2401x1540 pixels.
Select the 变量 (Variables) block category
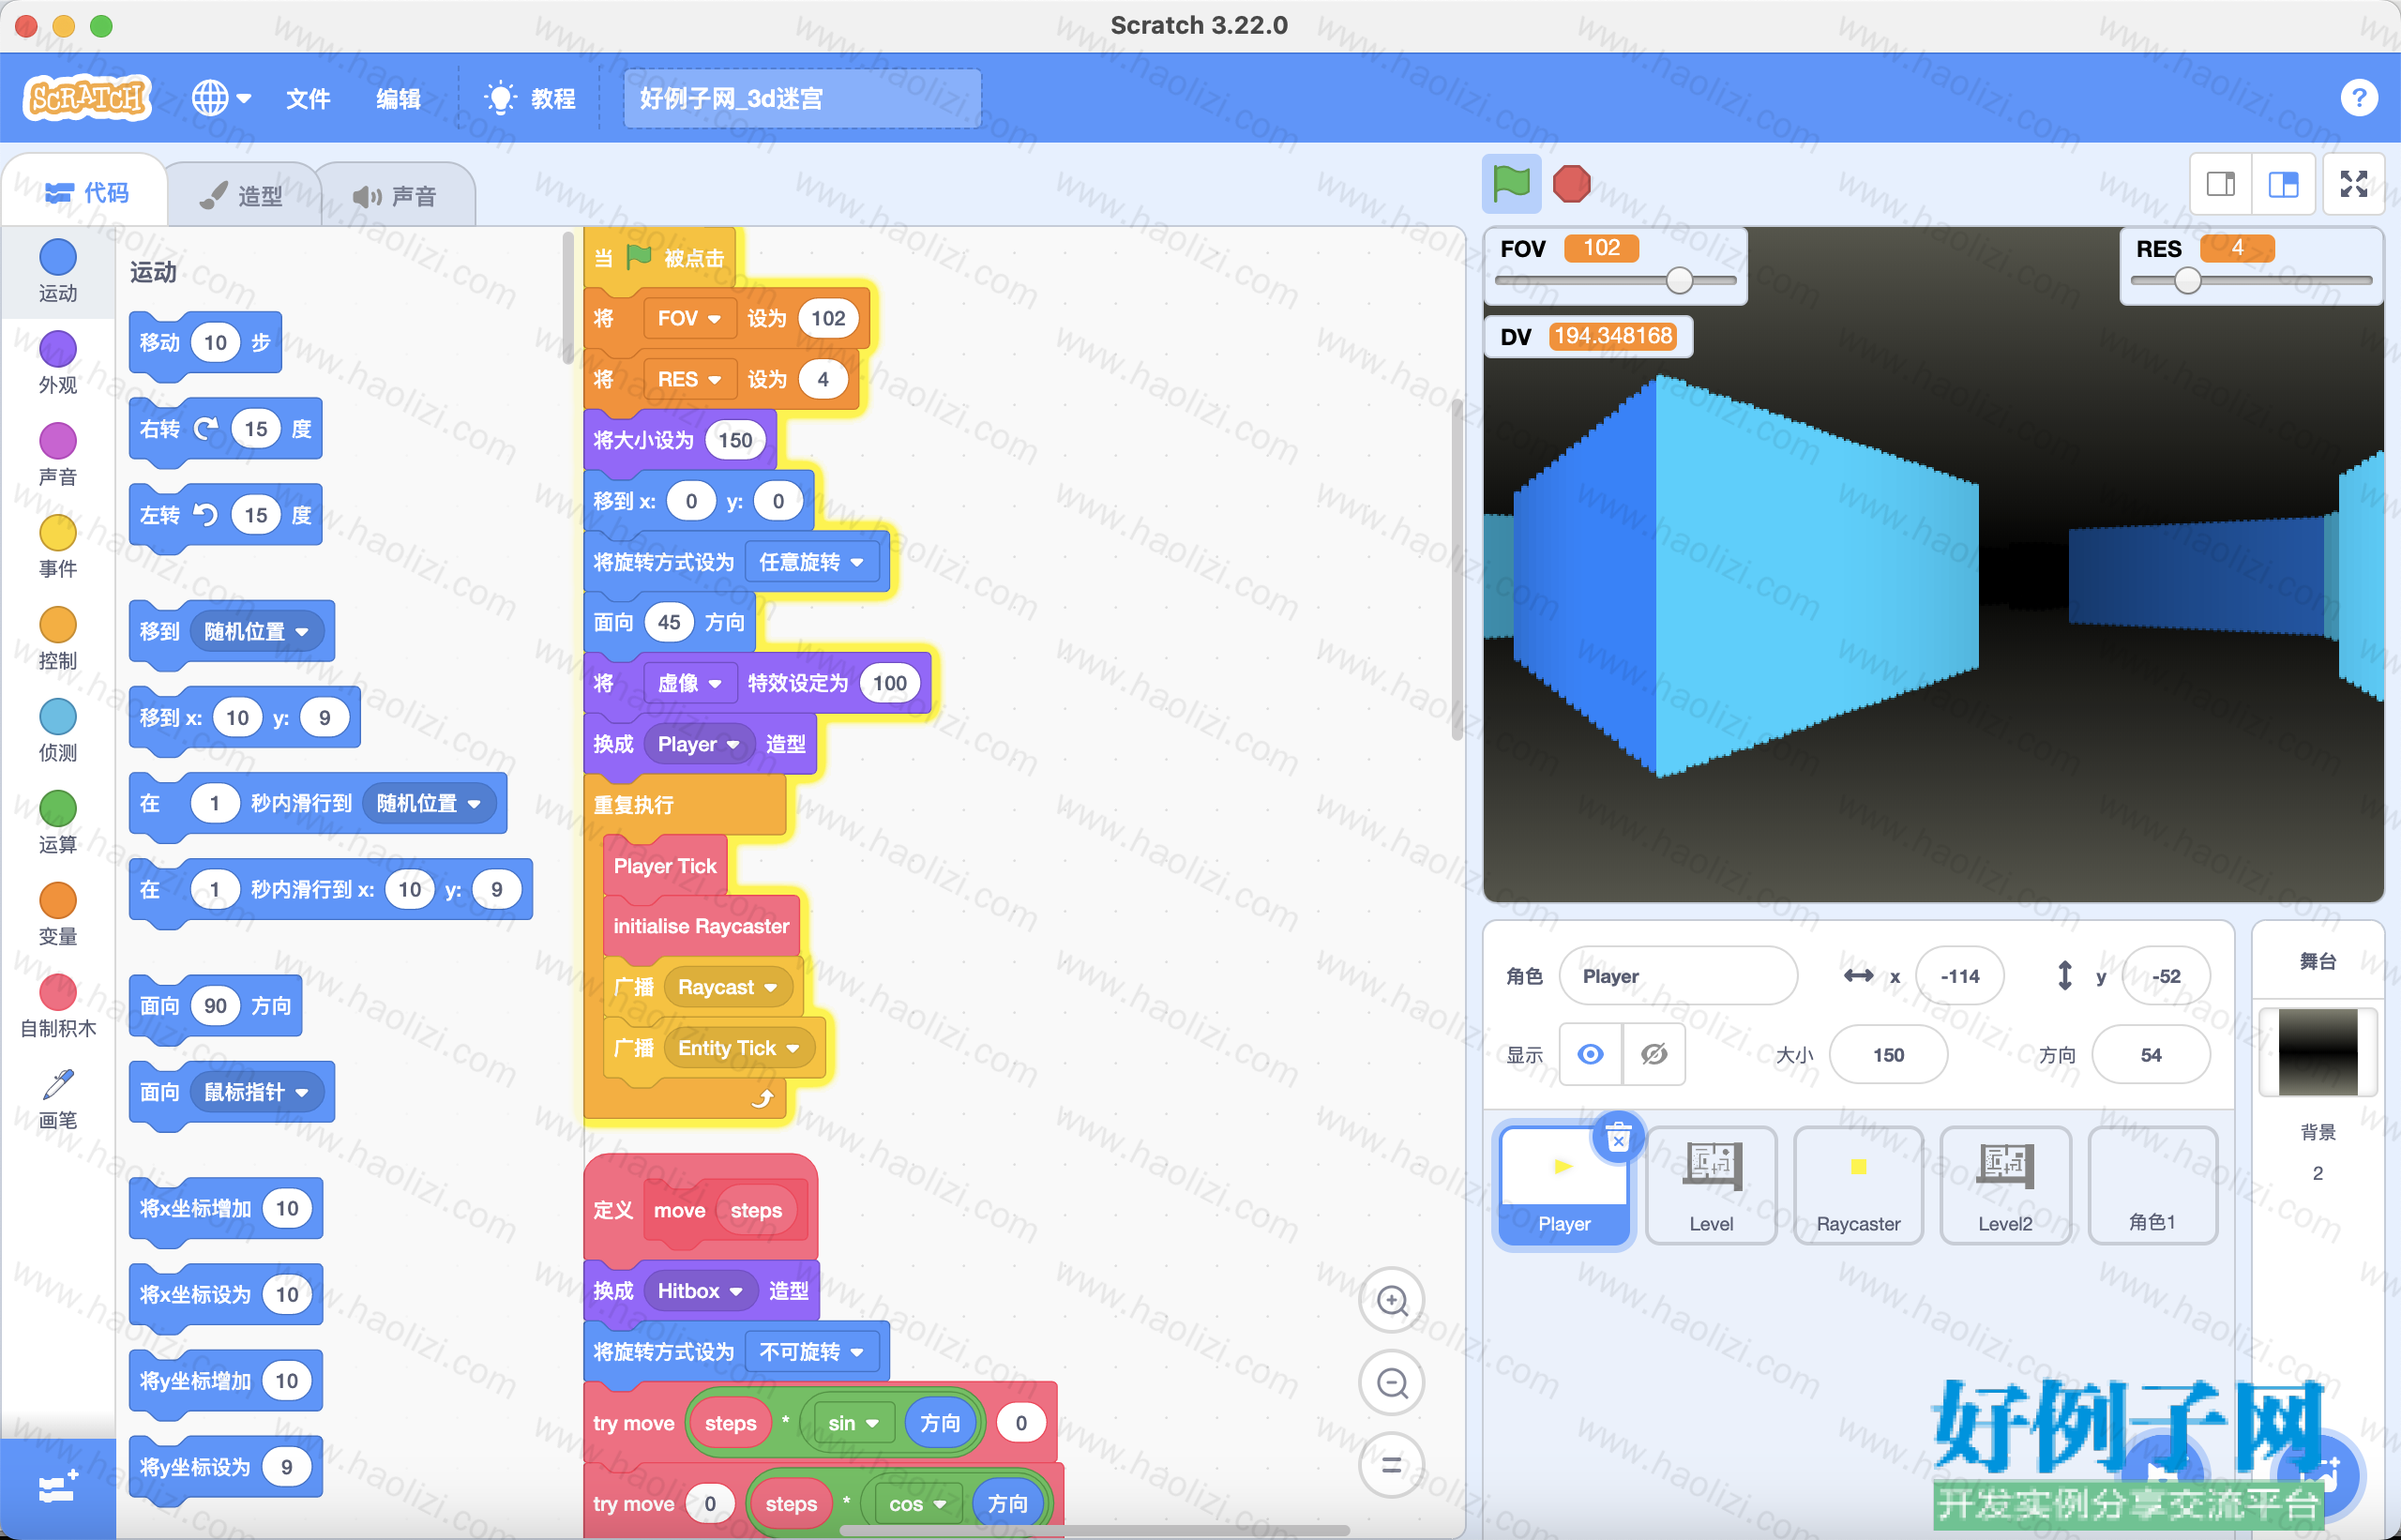click(58, 915)
